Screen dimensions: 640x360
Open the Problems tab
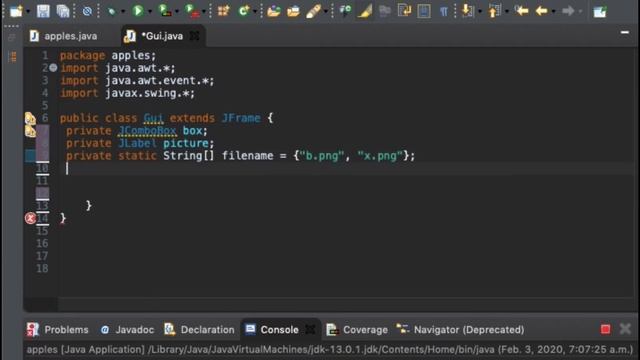click(58, 329)
